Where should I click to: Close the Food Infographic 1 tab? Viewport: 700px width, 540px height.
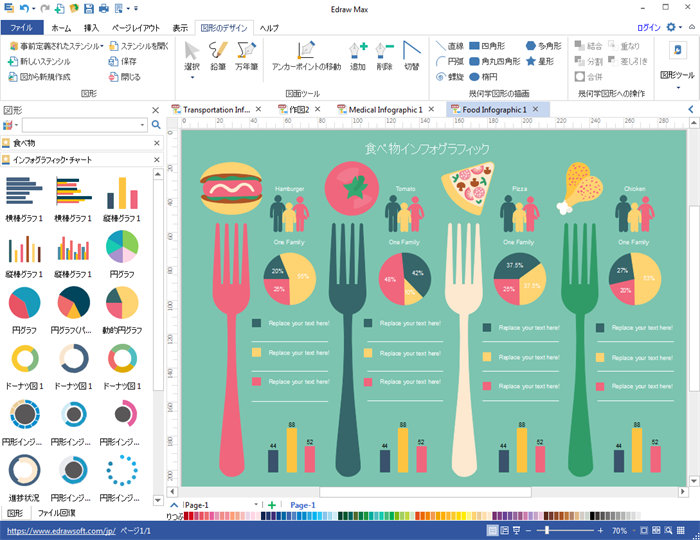point(535,109)
